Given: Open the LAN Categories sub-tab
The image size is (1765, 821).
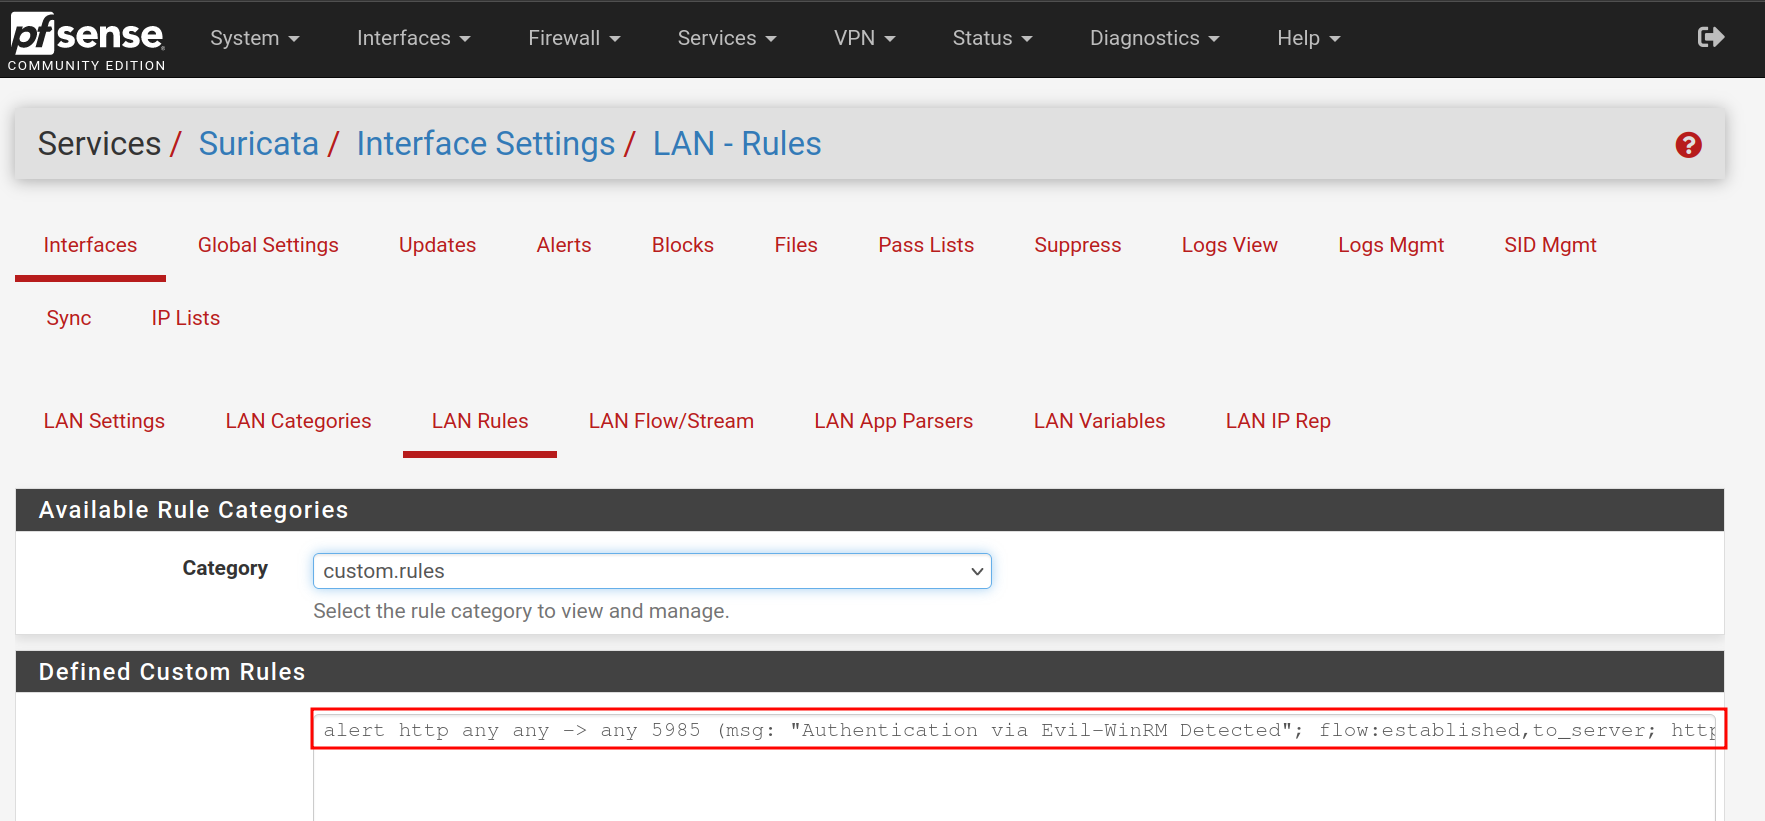Looking at the screenshot, I should [298, 421].
